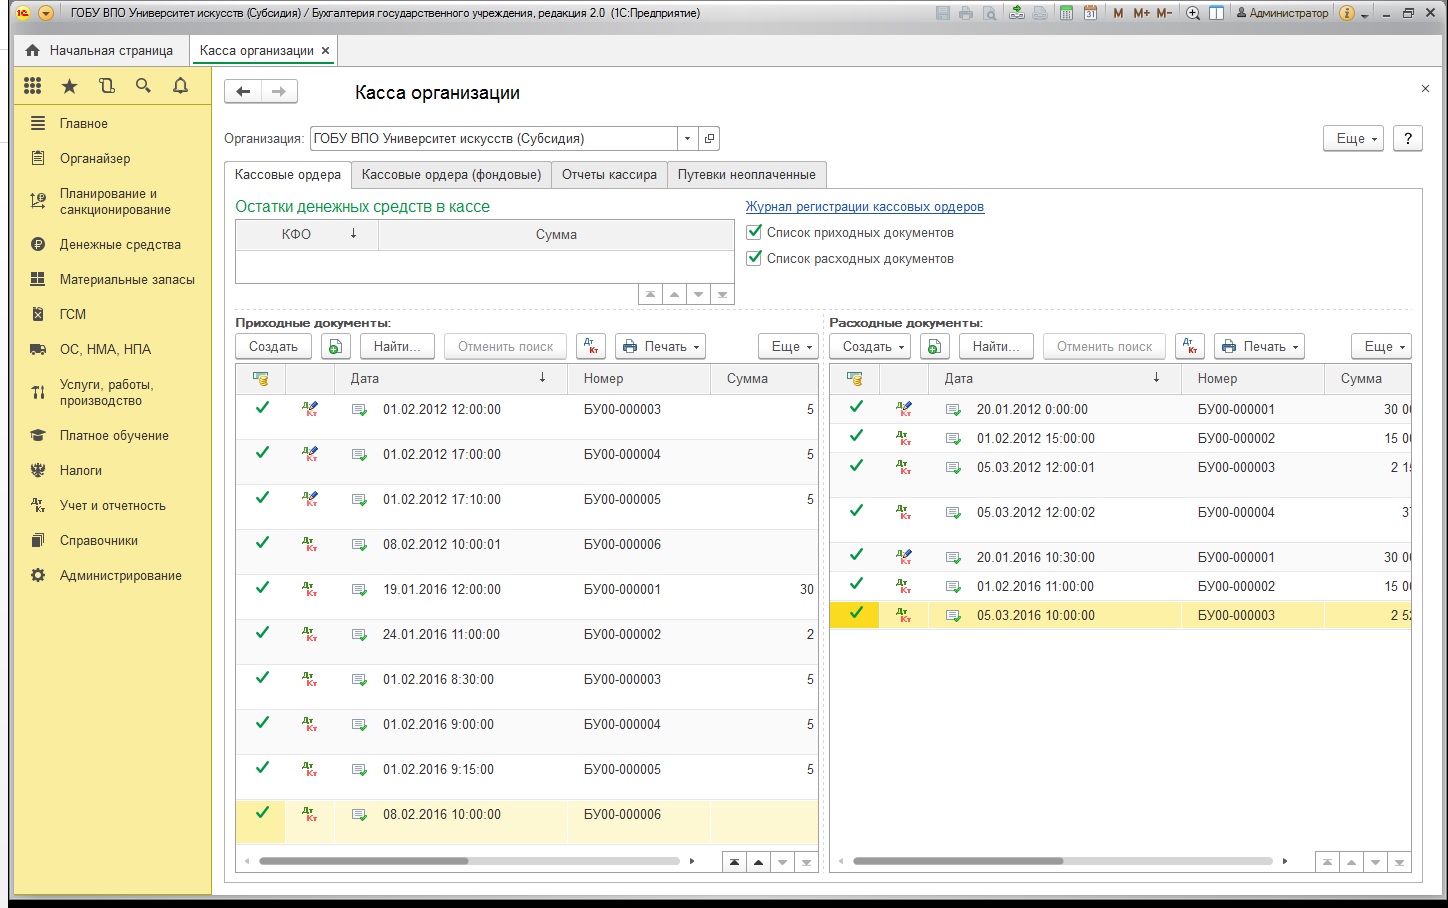Screen dimensions: 1448x908
Task: Open Платное обучение section in sidebar
Action: 114,436
